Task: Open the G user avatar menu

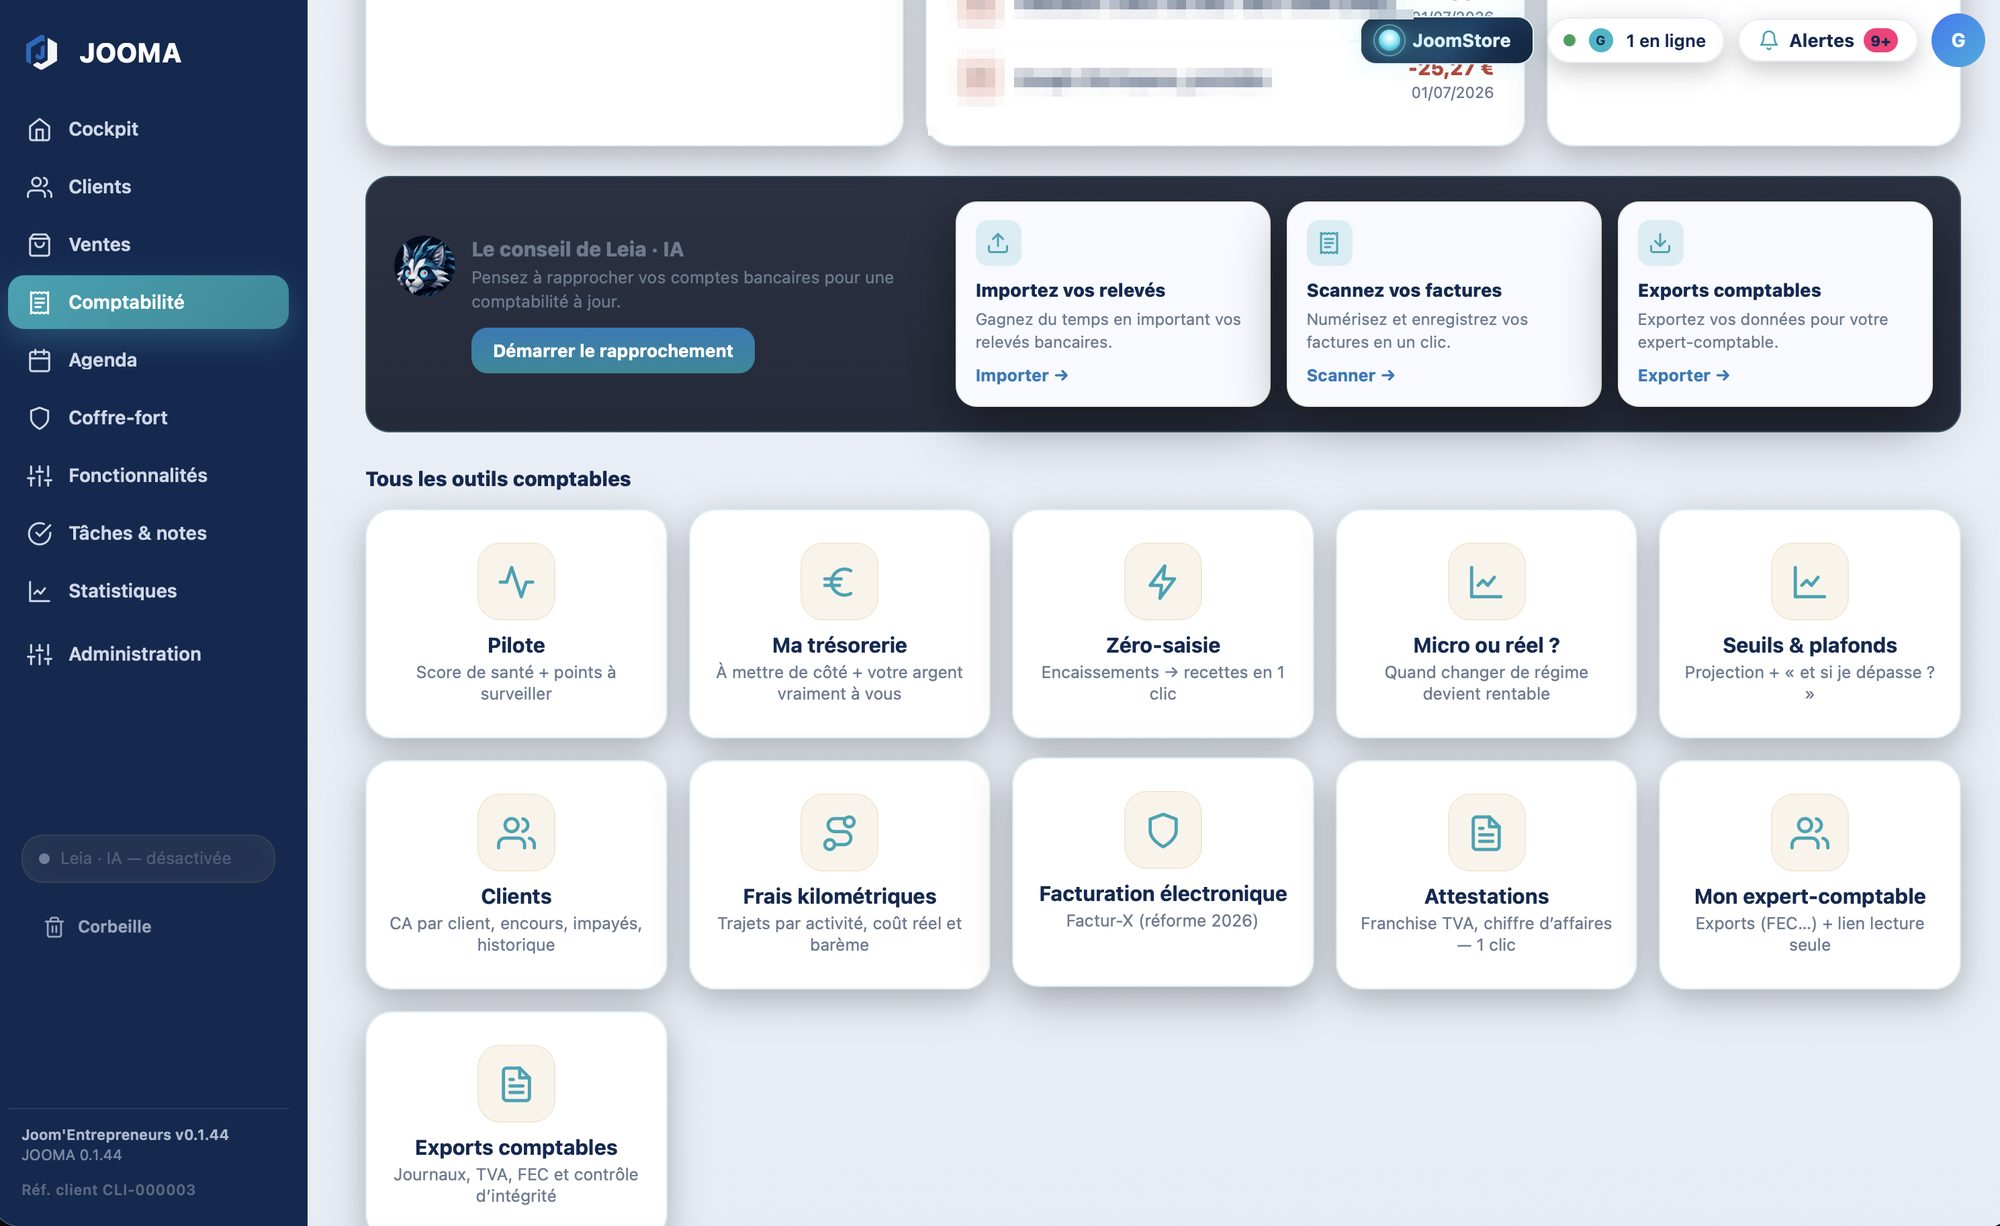Action: [x=1957, y=41]
